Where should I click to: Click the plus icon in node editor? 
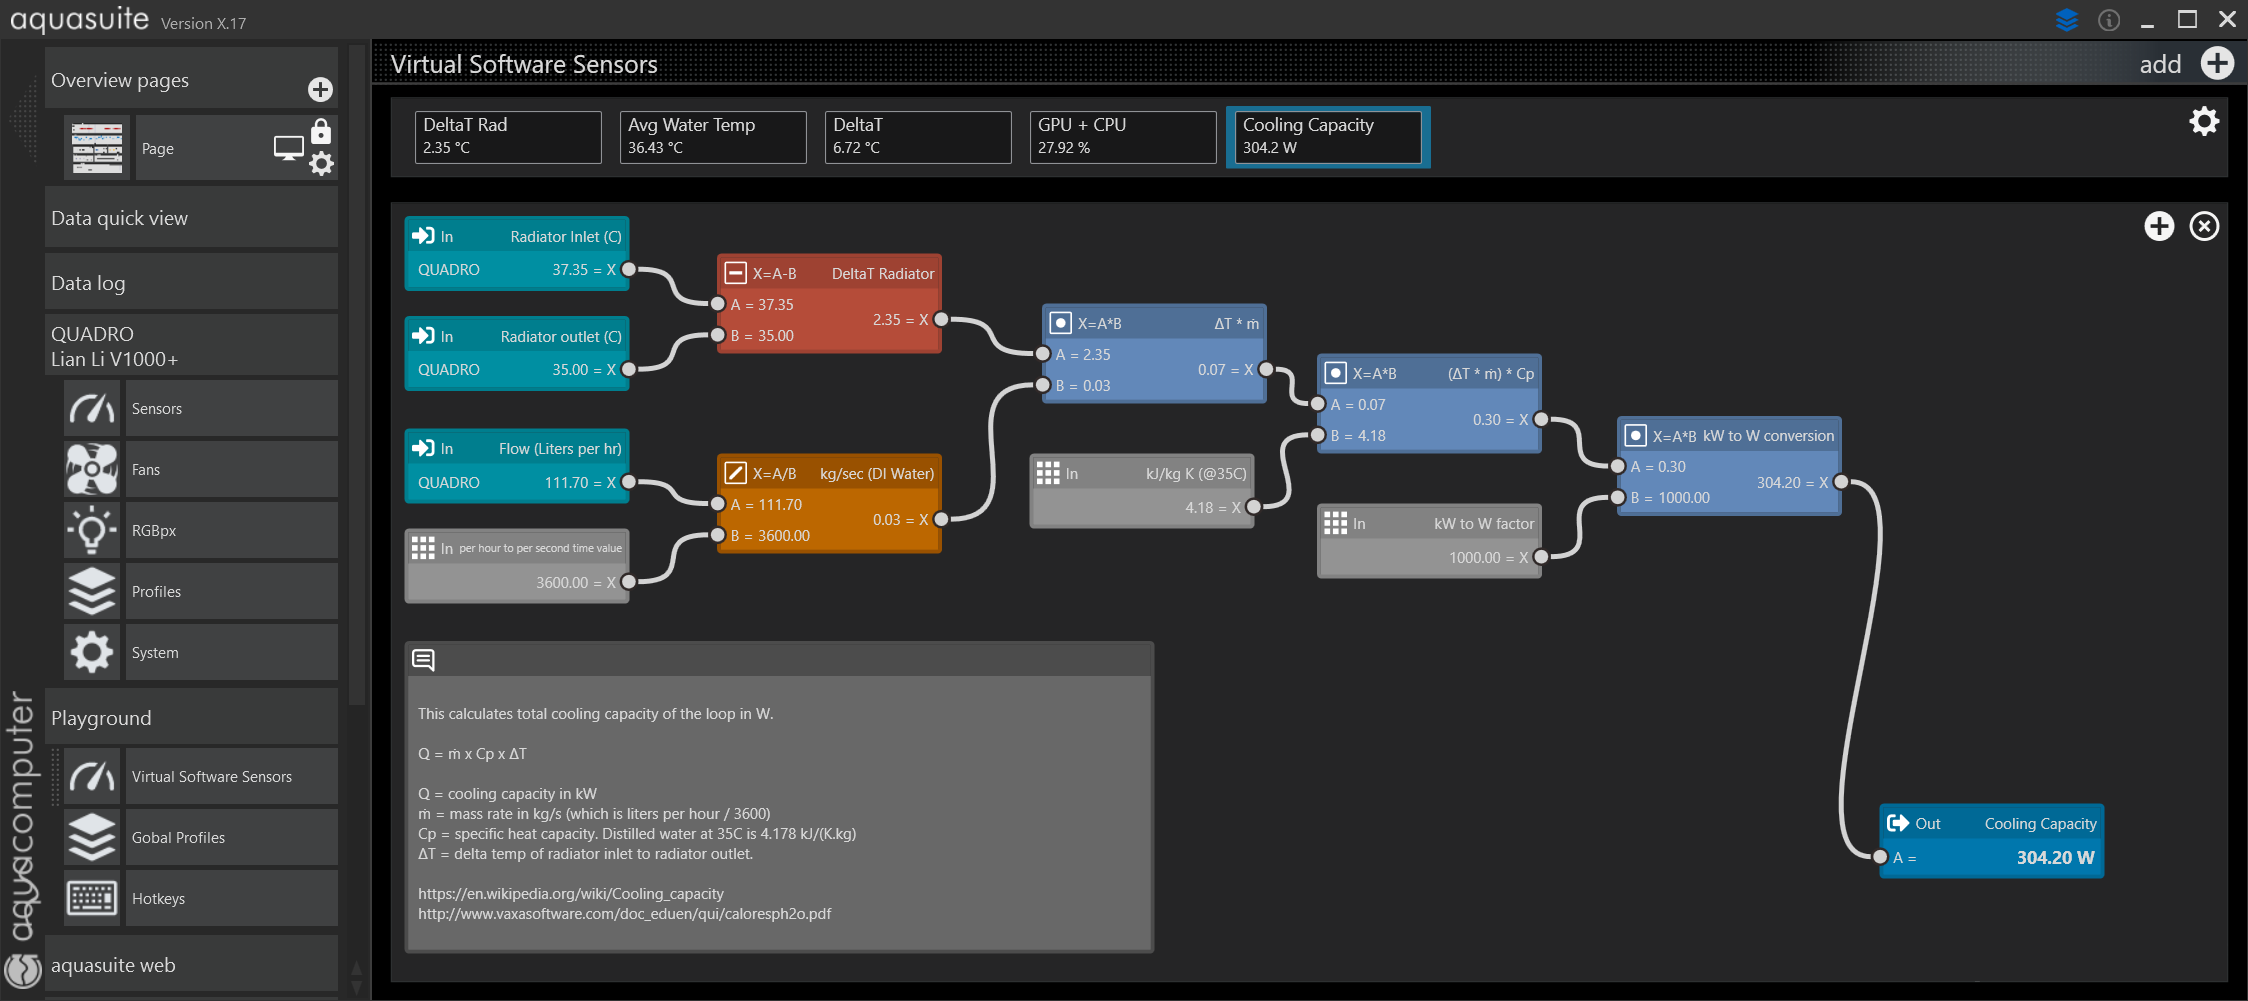2159,226
